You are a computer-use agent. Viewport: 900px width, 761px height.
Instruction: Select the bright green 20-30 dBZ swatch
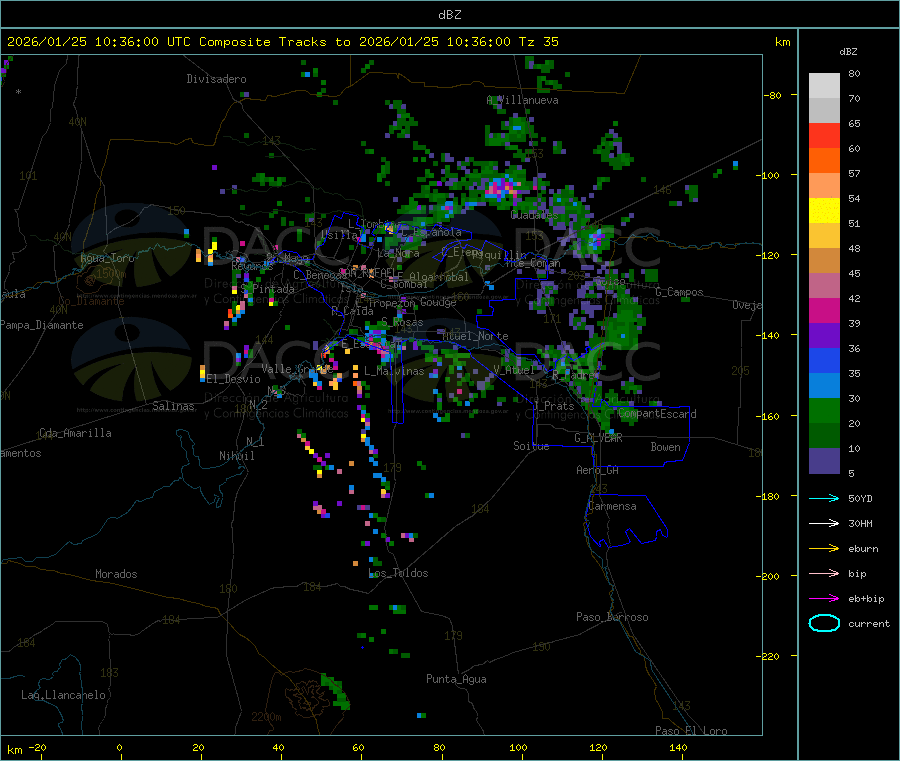[824, 410]
